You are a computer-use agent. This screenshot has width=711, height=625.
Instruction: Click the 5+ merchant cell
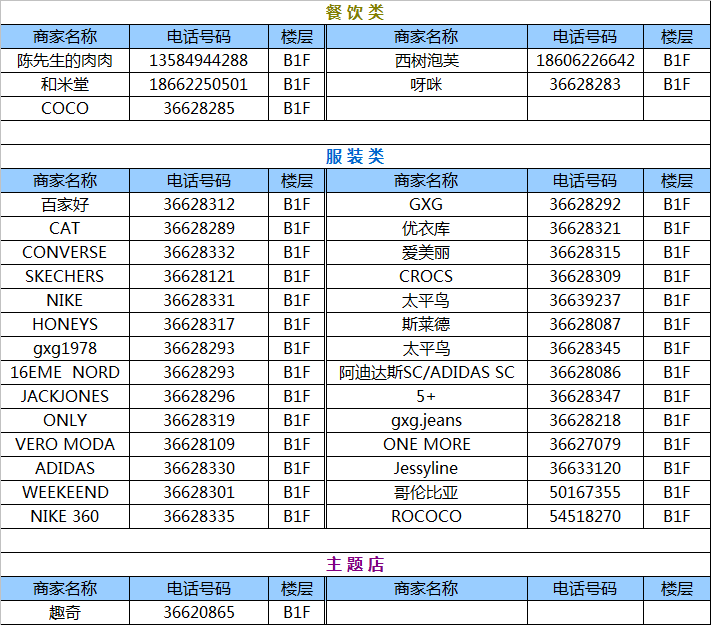click(x=427, y=396)
